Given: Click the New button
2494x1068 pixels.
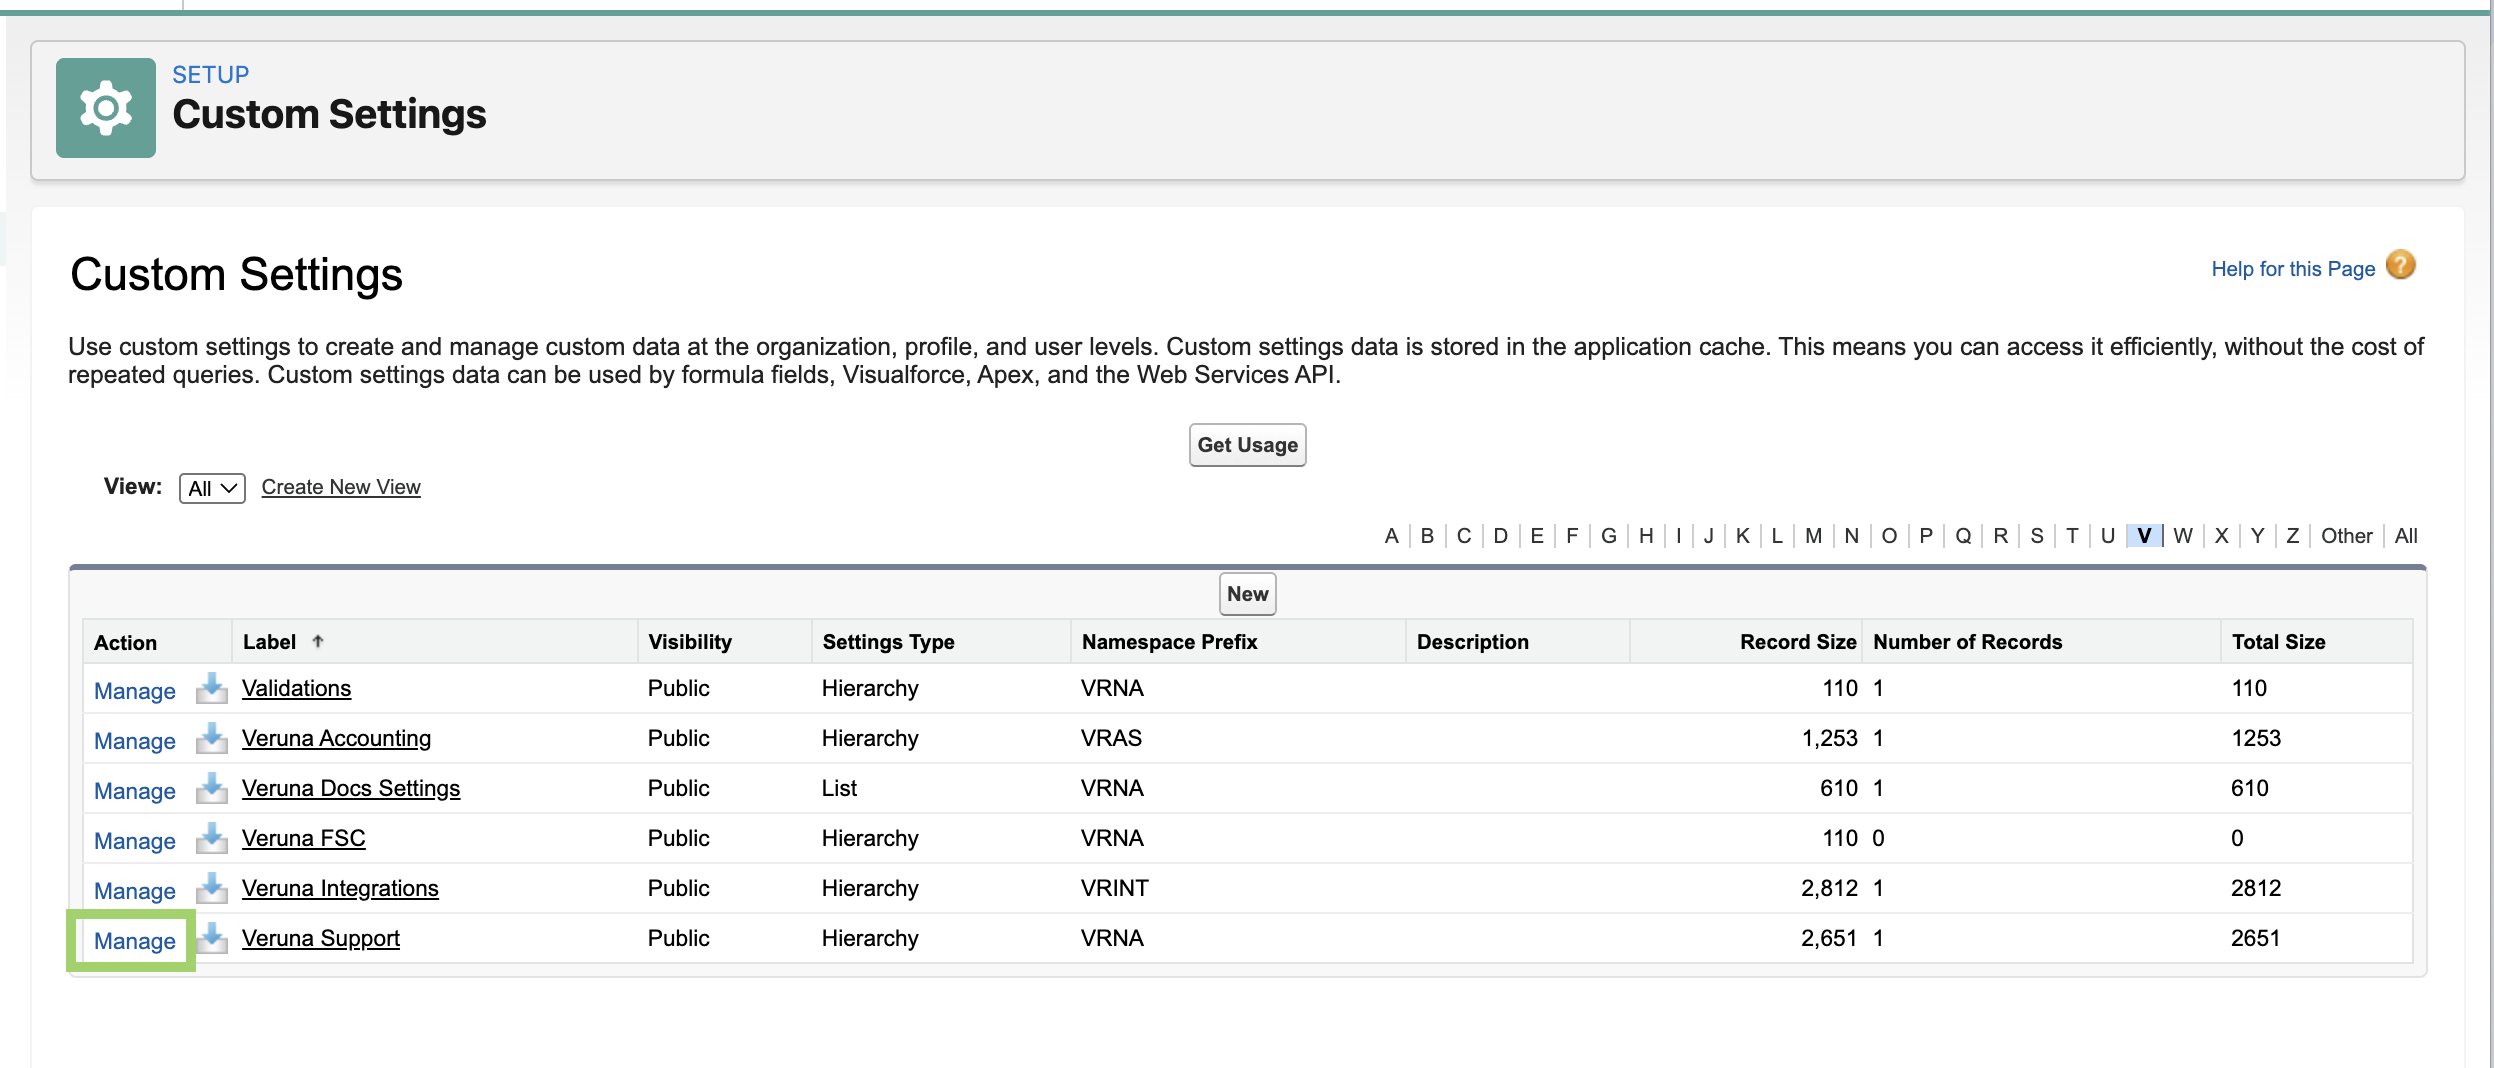Looking at the screenshot, I should (1247, 594).
